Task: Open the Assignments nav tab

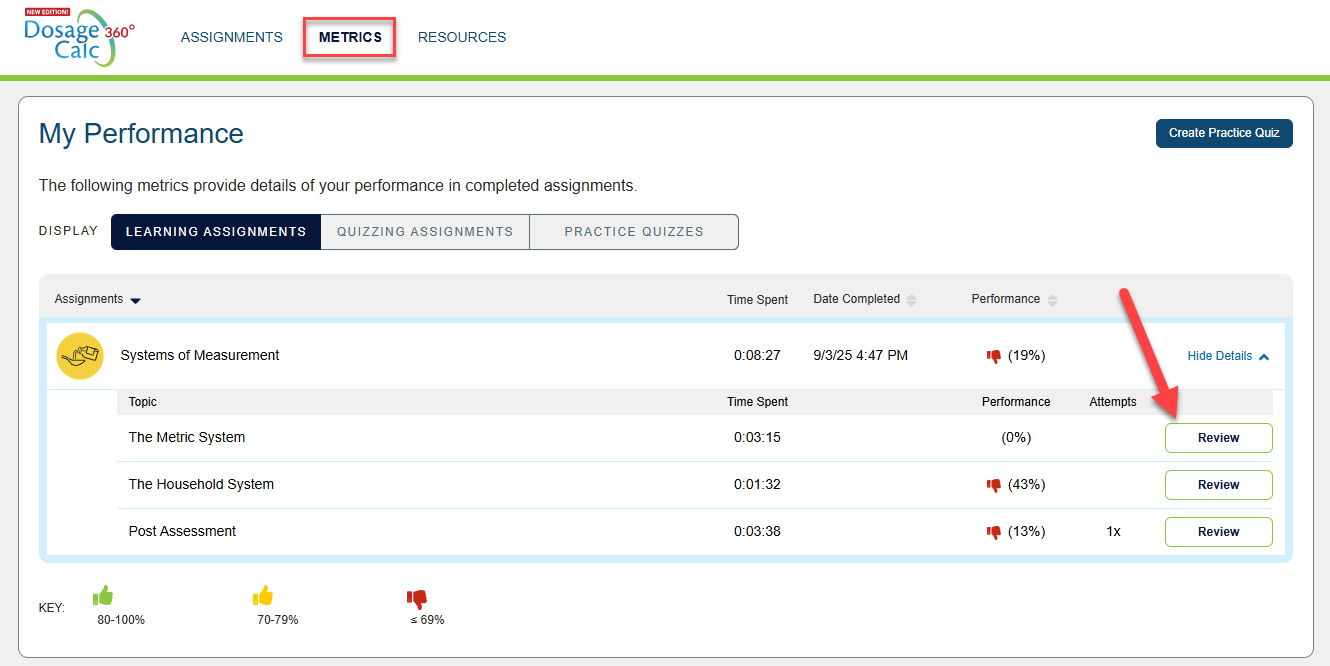Action: coord(232,37)
